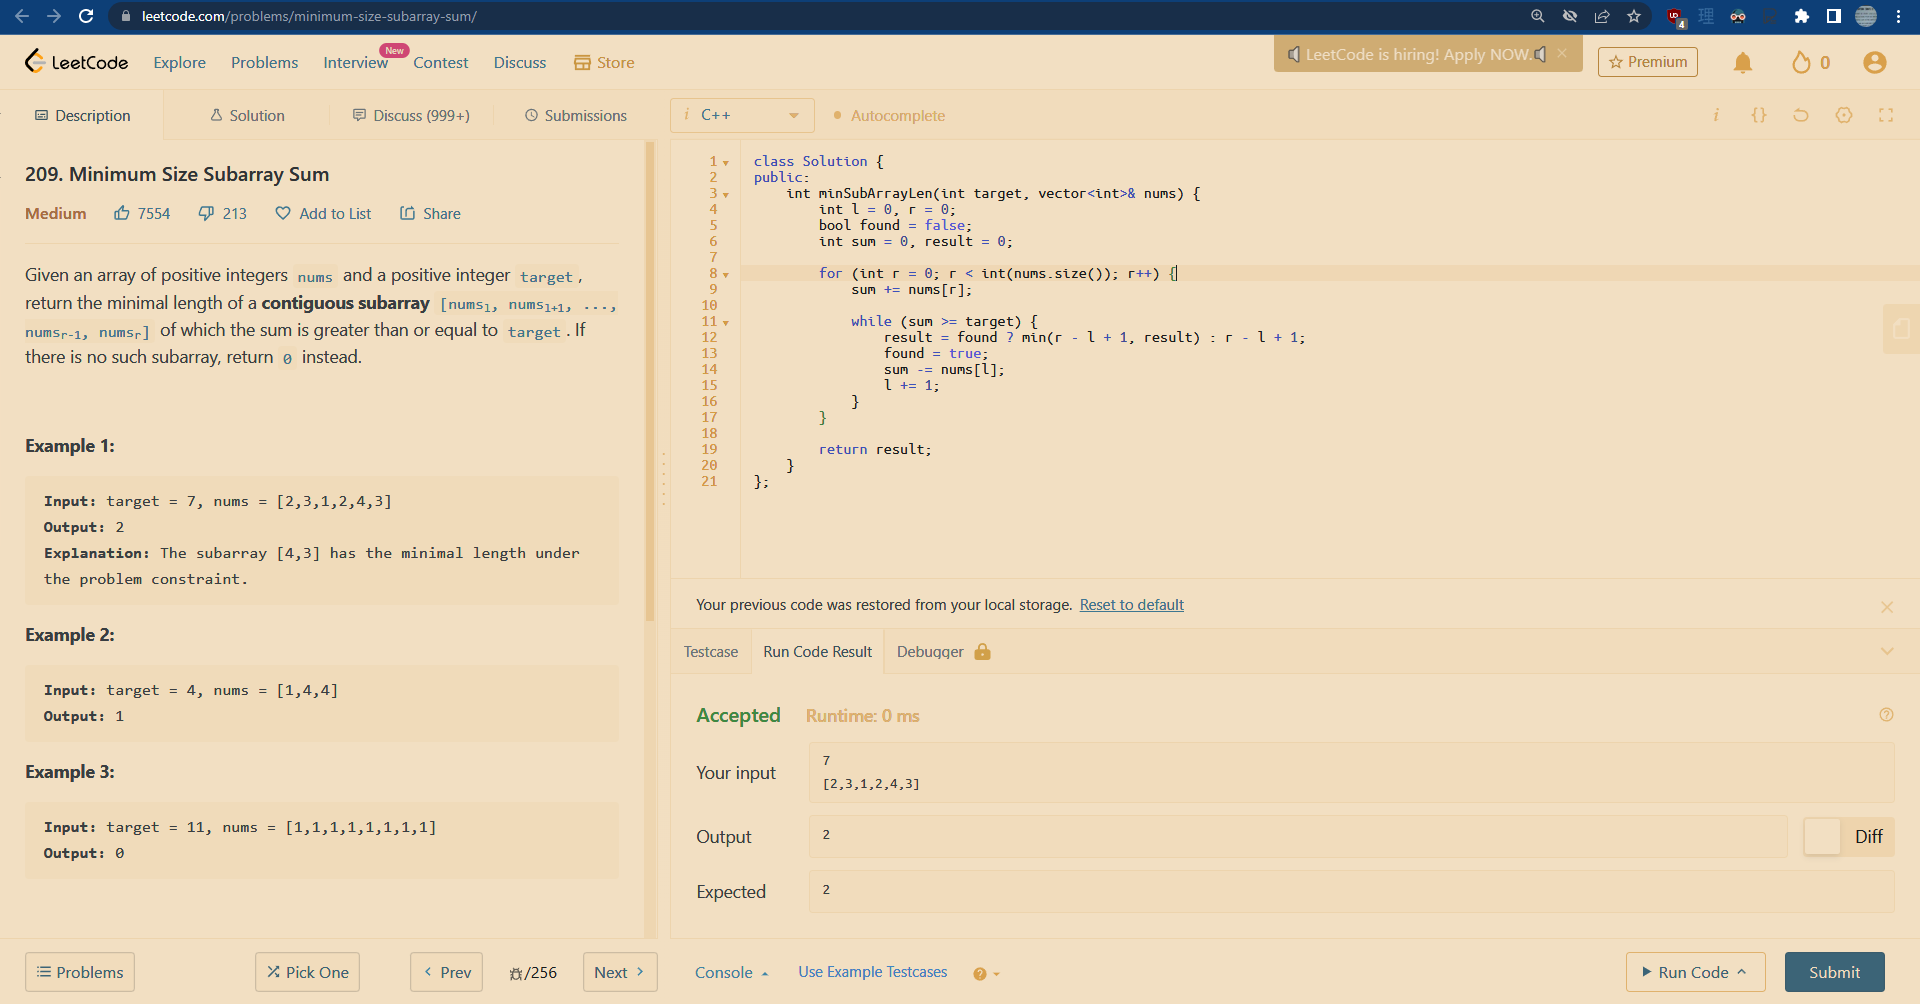Switch to the Testcase tab
The image size is (1920, 1004).
tap(710, 652)
